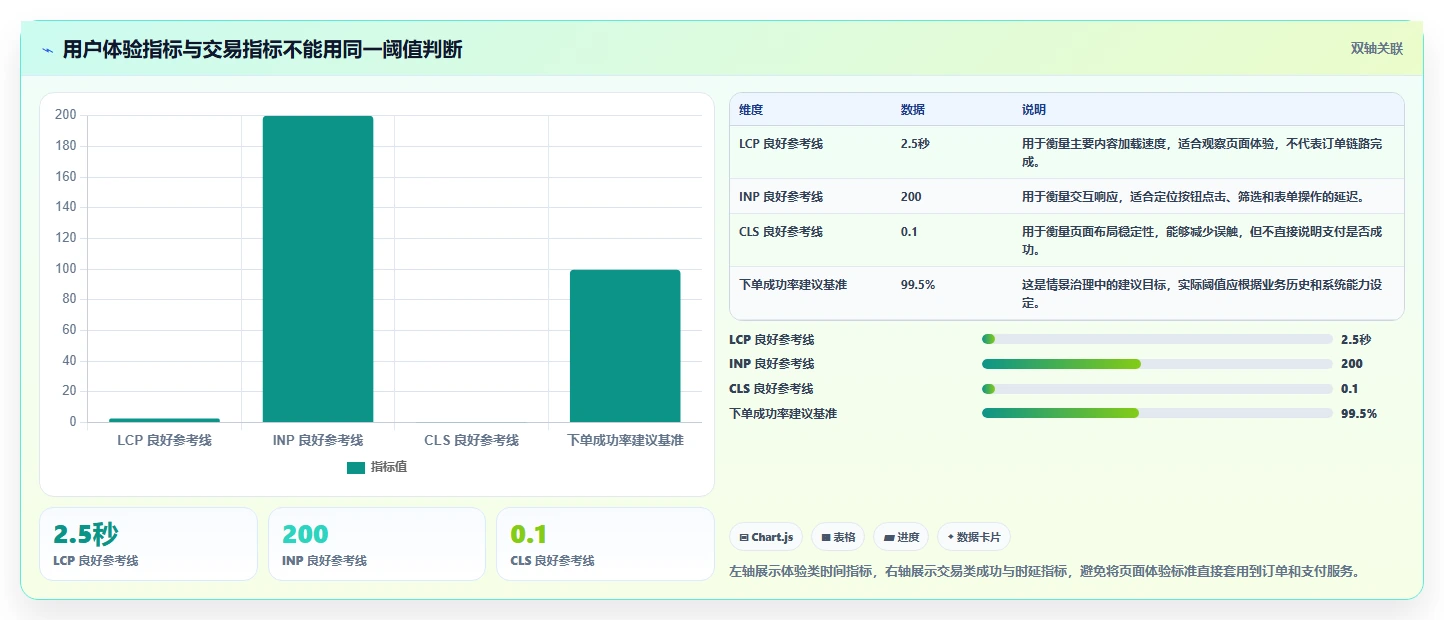Screen dimensions: 1444x620
Task: Click the lightning icon beside the title
Action: pyautogui.click(x=48, y=50)
